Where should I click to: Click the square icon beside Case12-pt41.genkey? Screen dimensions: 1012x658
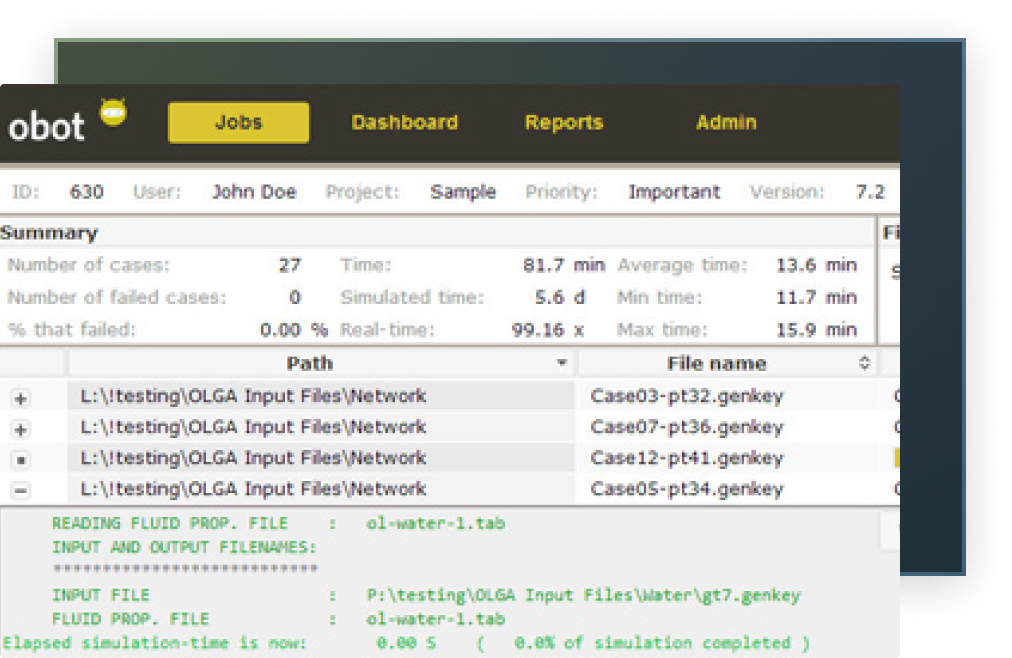(x=20, y=460)
